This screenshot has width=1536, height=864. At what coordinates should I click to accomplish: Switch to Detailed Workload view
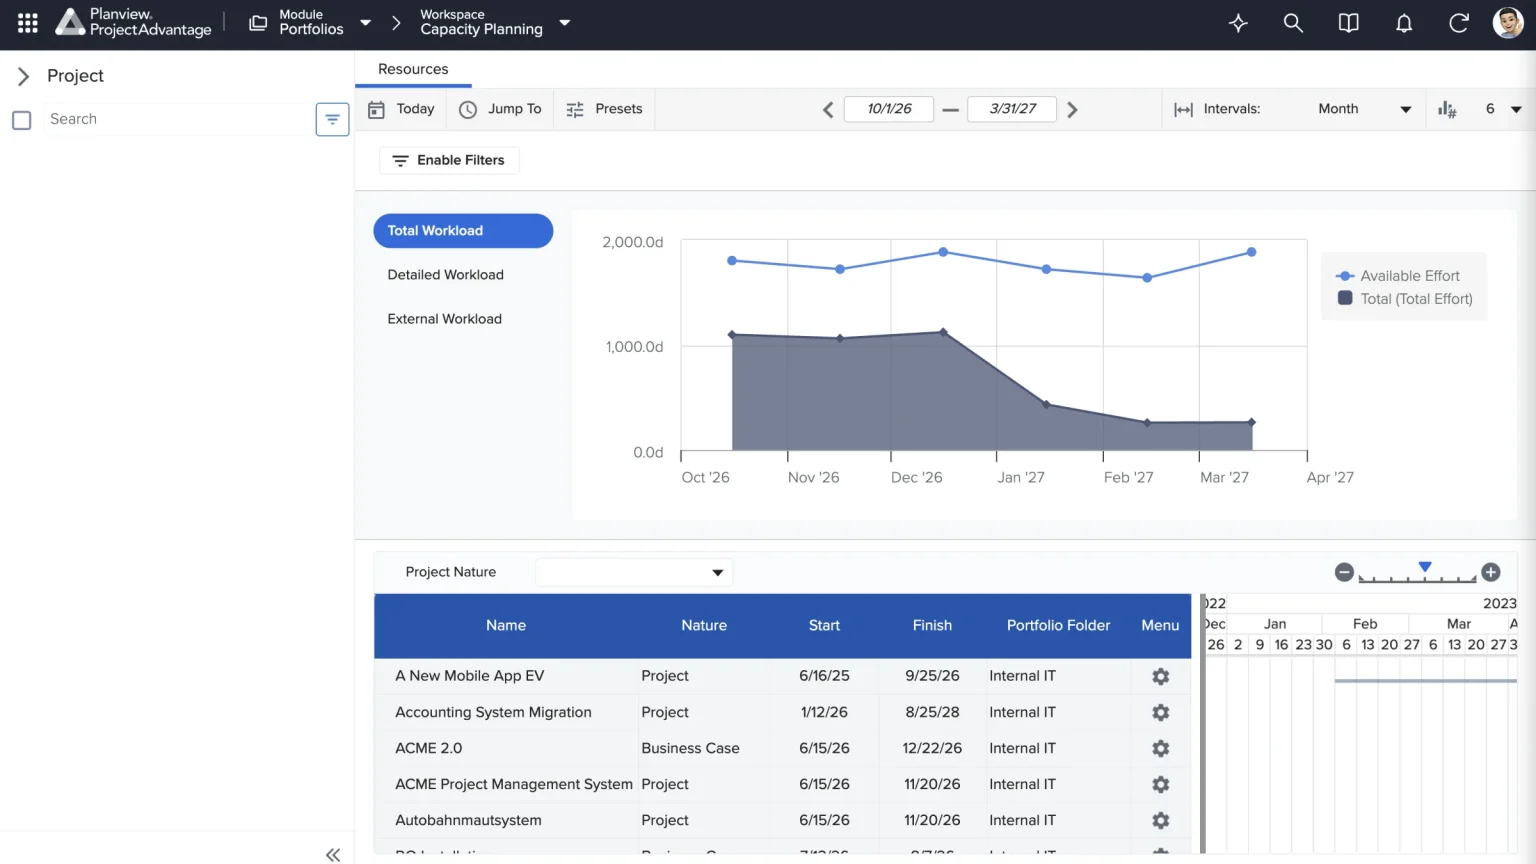click(446, 275)
